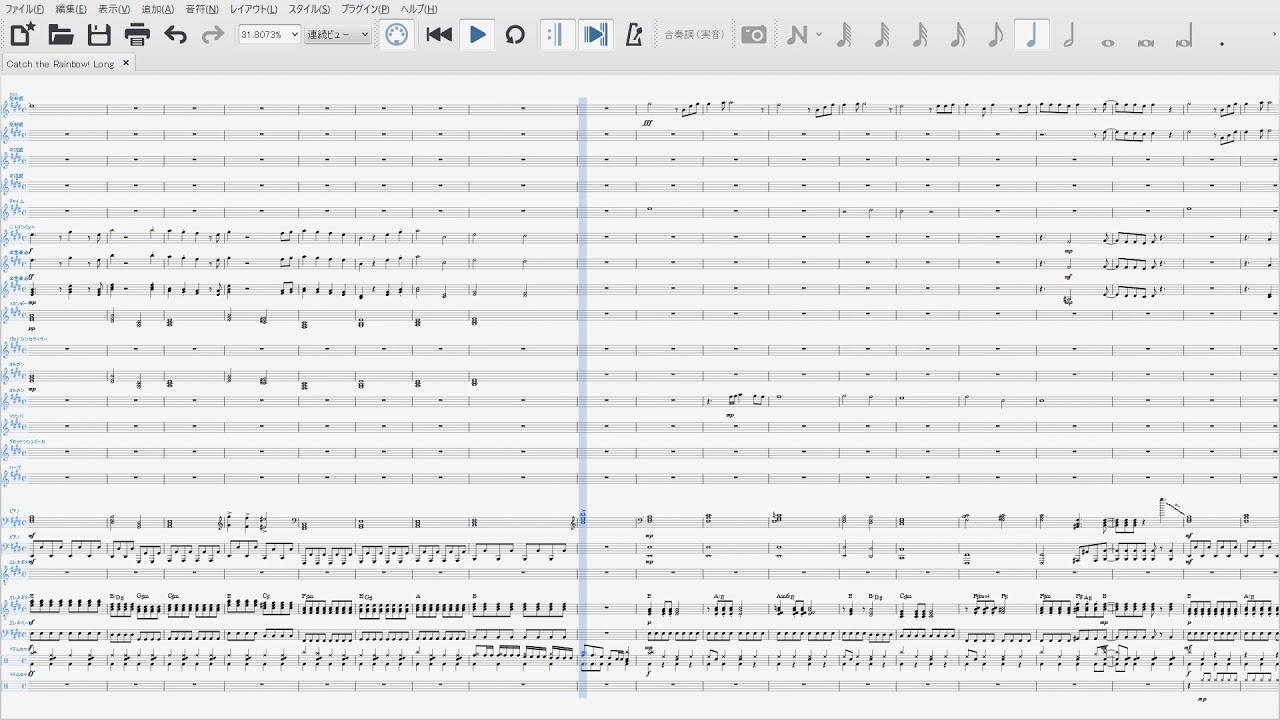
Task: Toggle the metronome during playback
Action: pos(633,35)
